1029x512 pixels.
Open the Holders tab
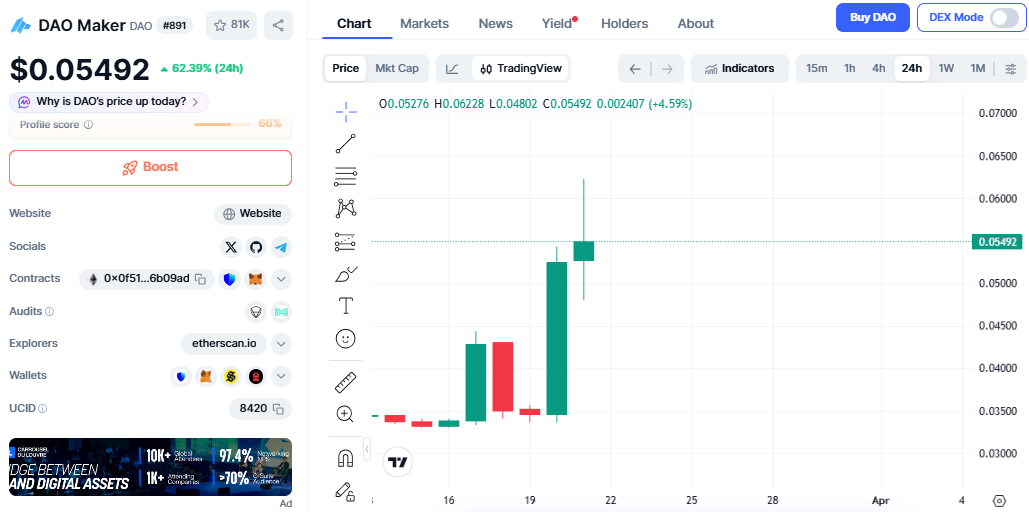[x=624, y=24]
